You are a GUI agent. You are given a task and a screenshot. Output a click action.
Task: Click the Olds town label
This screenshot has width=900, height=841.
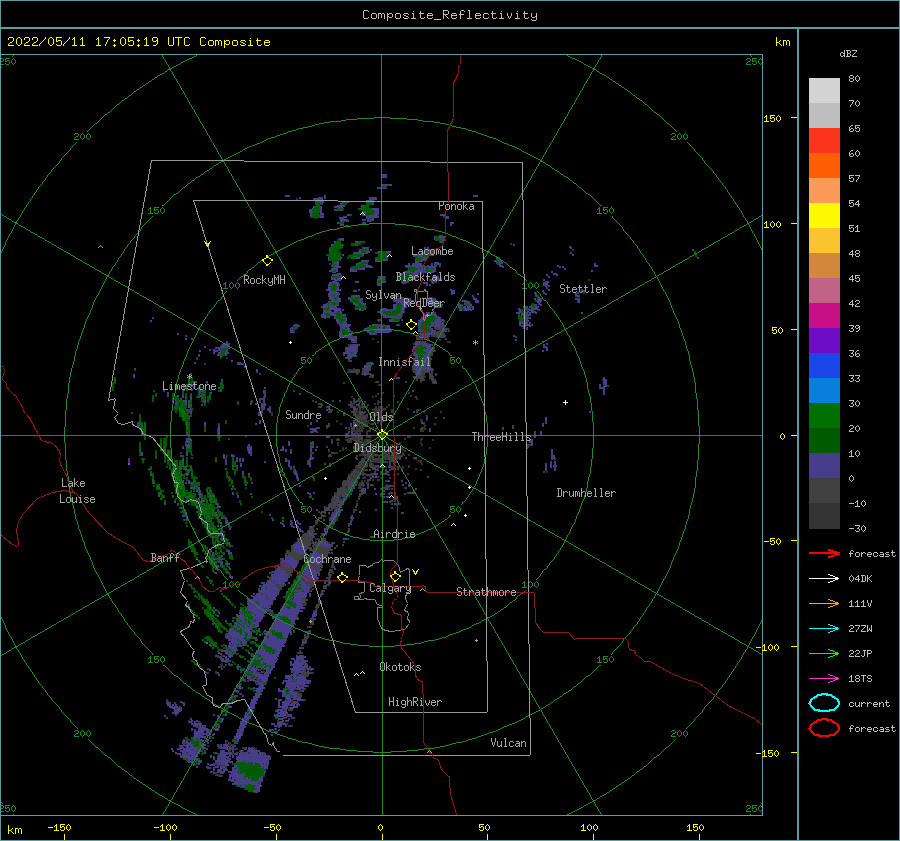(381, 417)
